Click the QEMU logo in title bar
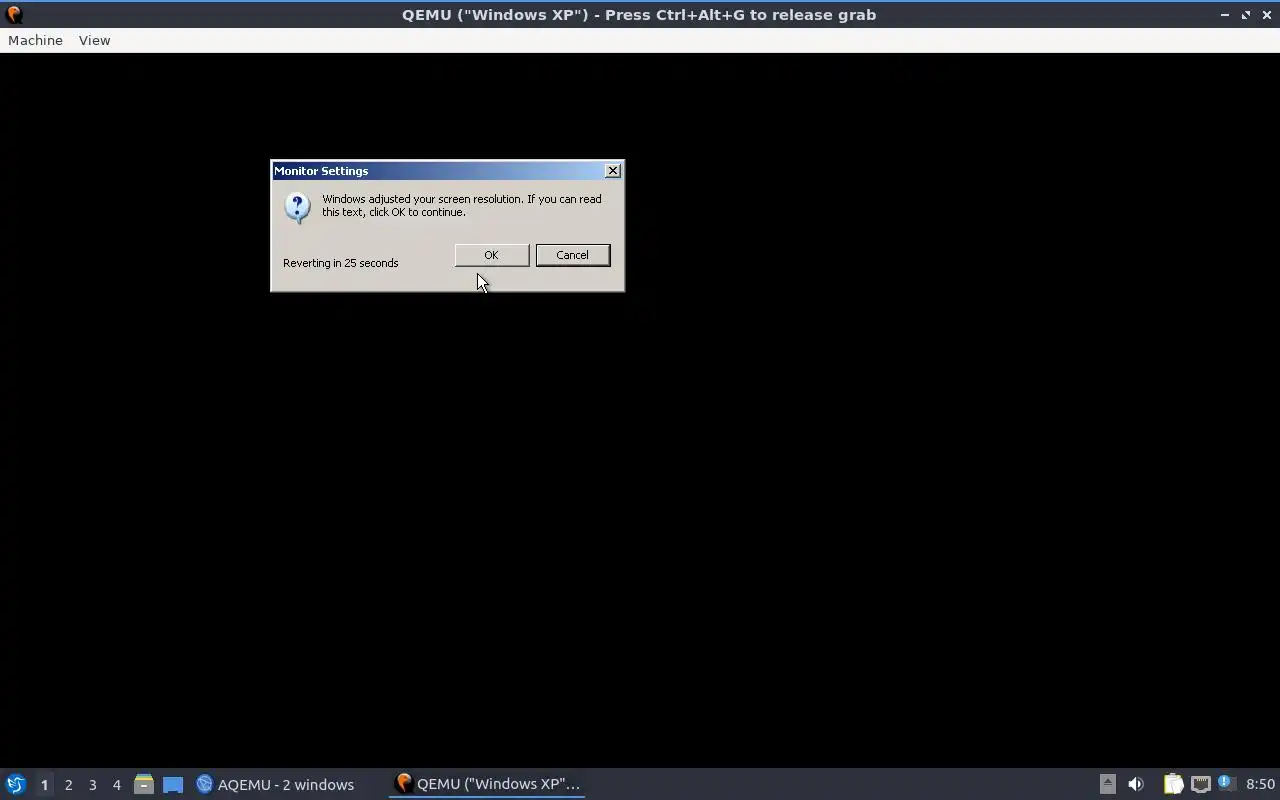Viewport: 1280px width, 800px height. 14,15
